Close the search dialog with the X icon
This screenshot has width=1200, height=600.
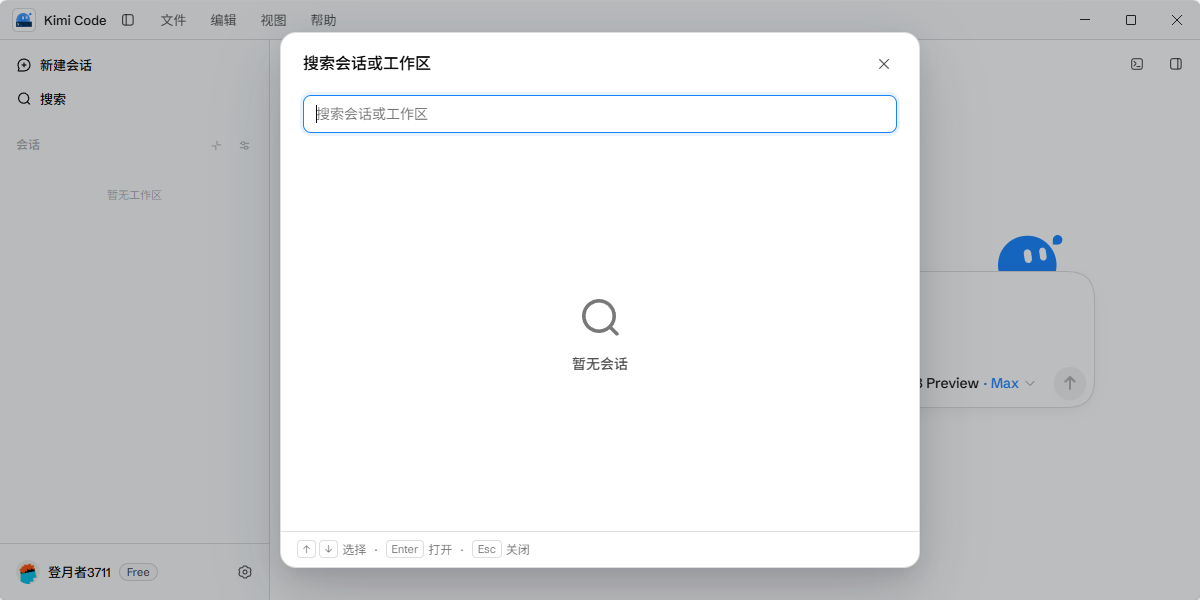click(x=884, y=64)
